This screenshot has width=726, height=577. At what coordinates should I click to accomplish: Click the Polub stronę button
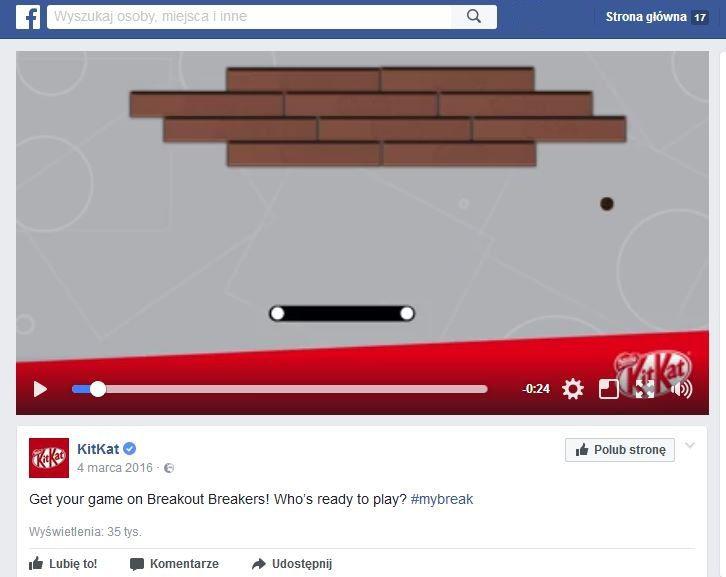tap(620, 450)
